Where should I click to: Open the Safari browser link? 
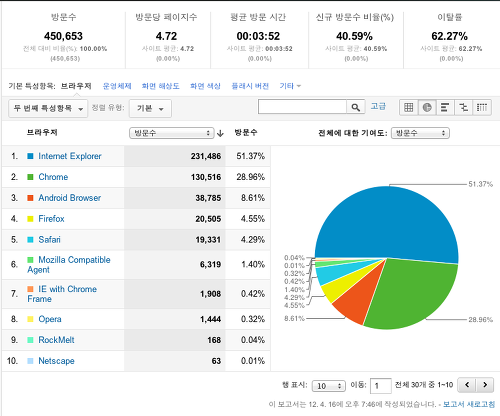click(49, 240)
